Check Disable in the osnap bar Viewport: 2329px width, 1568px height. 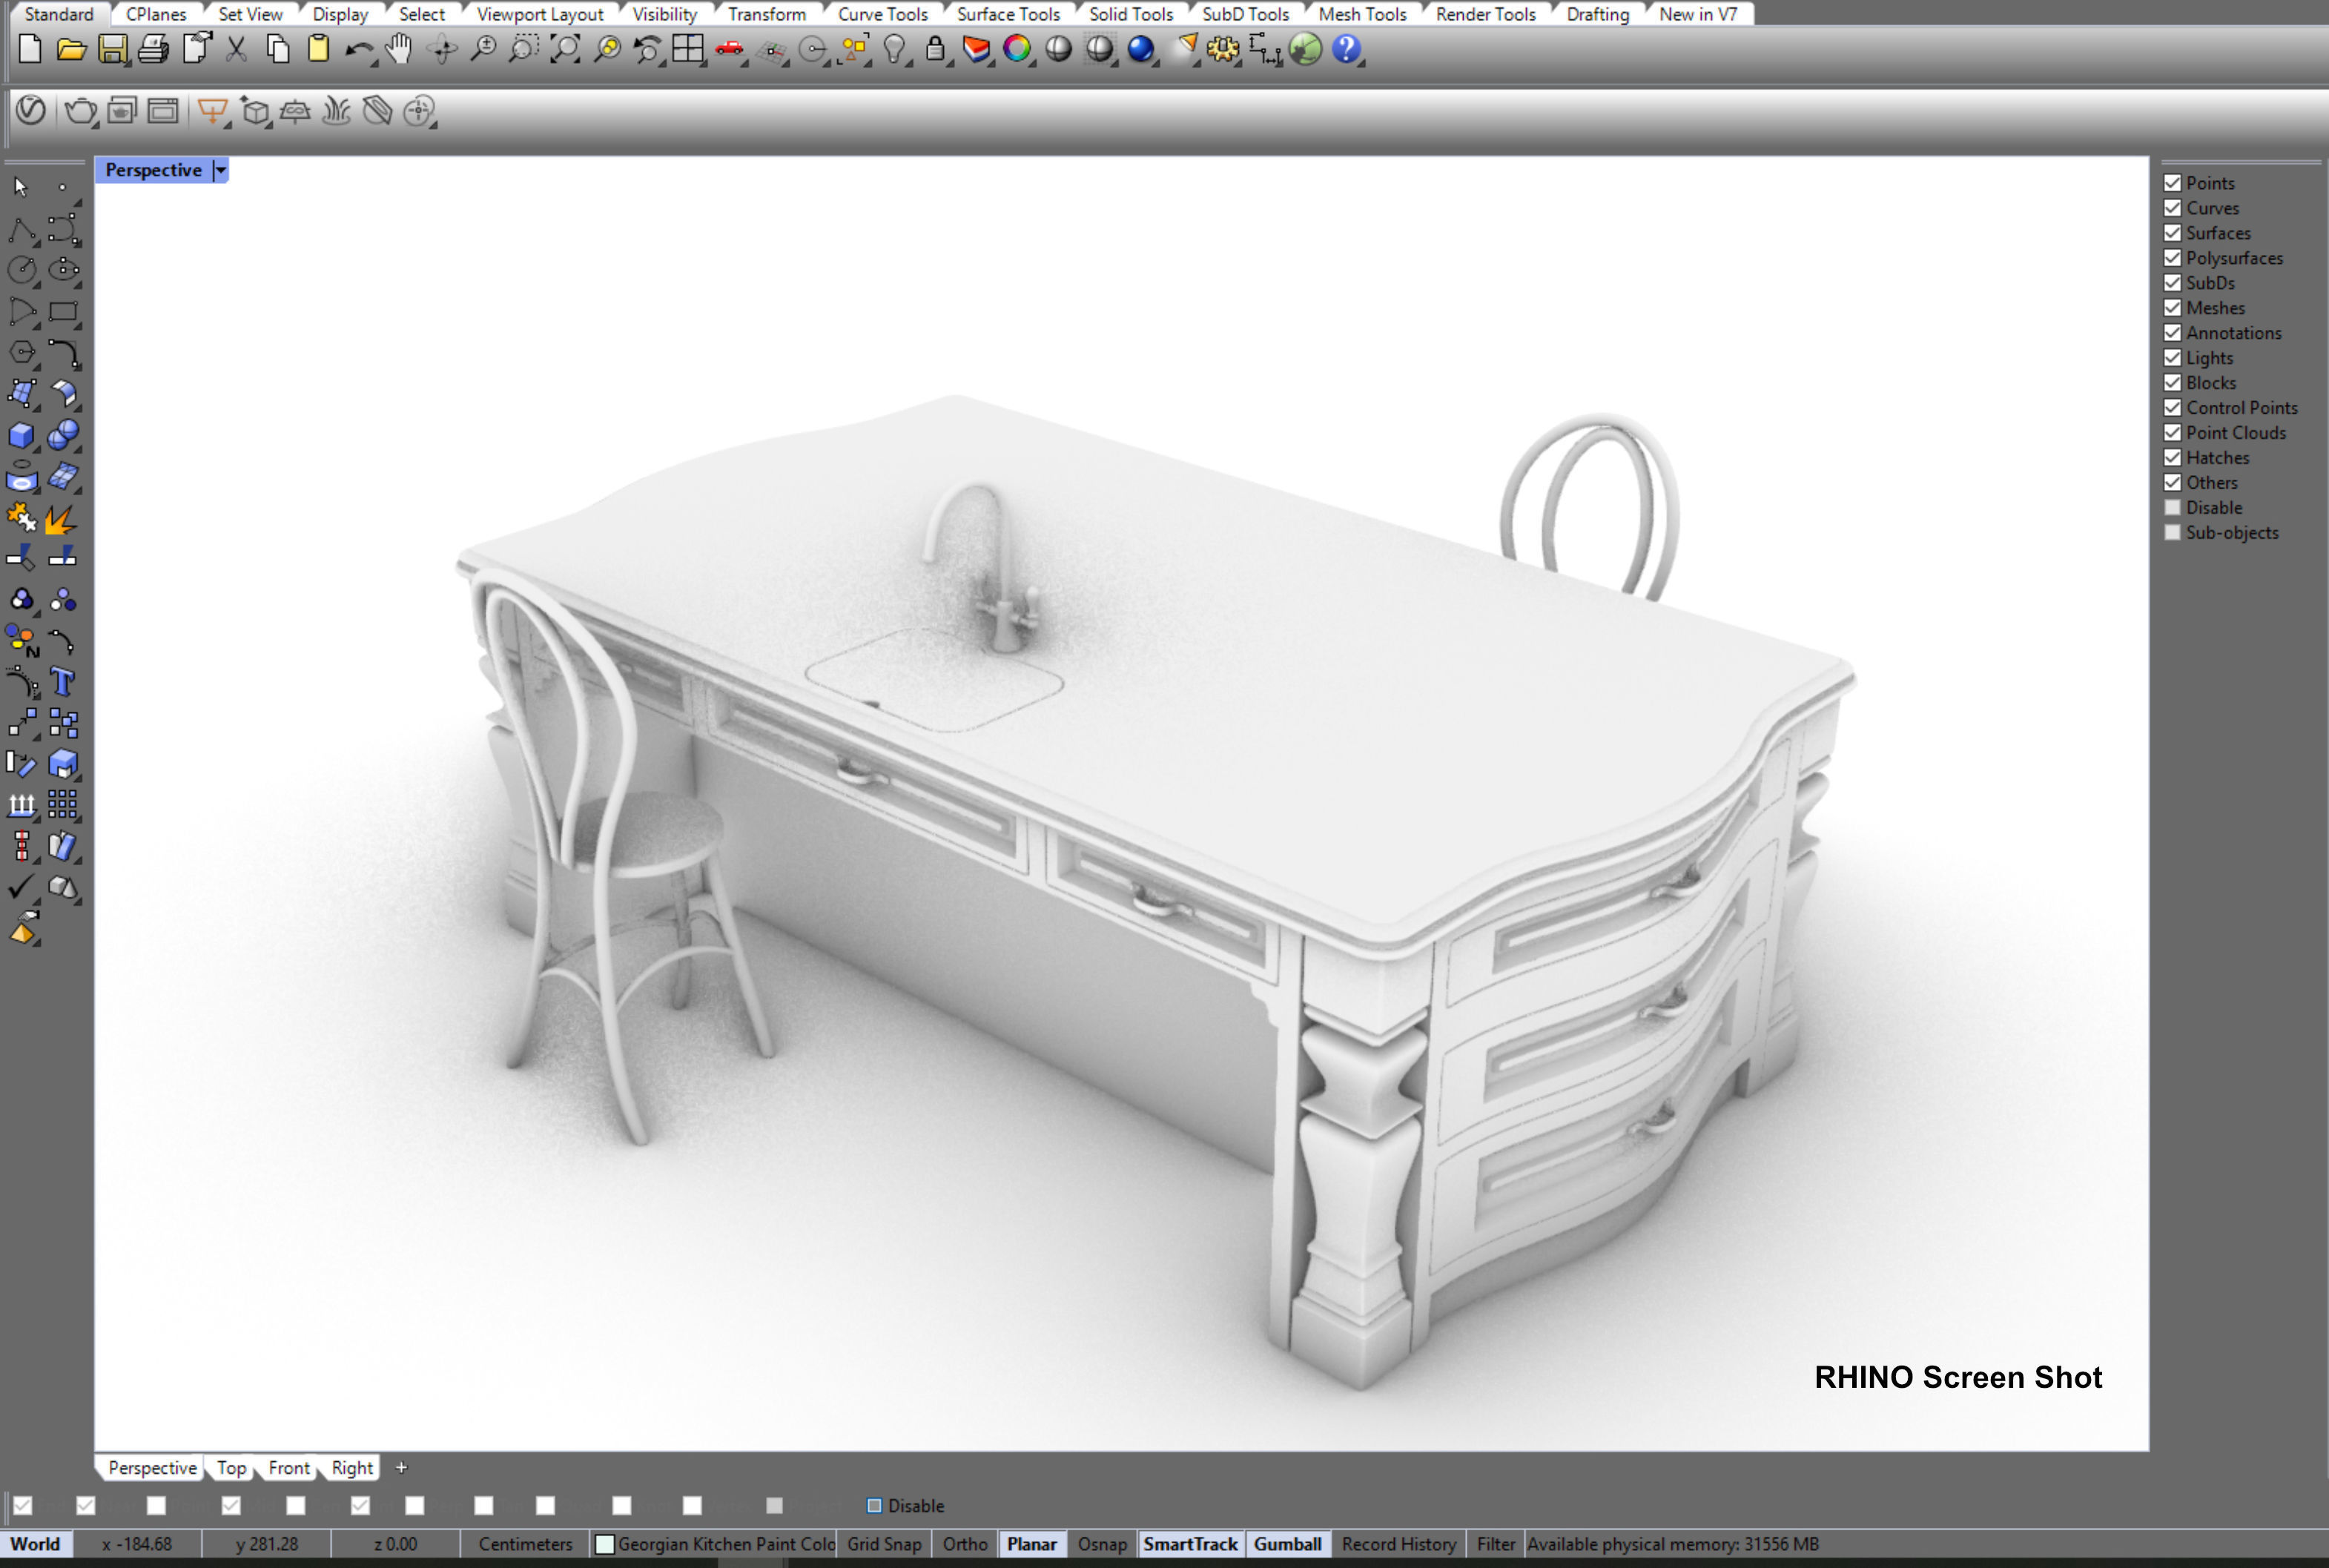[874, 1505]
